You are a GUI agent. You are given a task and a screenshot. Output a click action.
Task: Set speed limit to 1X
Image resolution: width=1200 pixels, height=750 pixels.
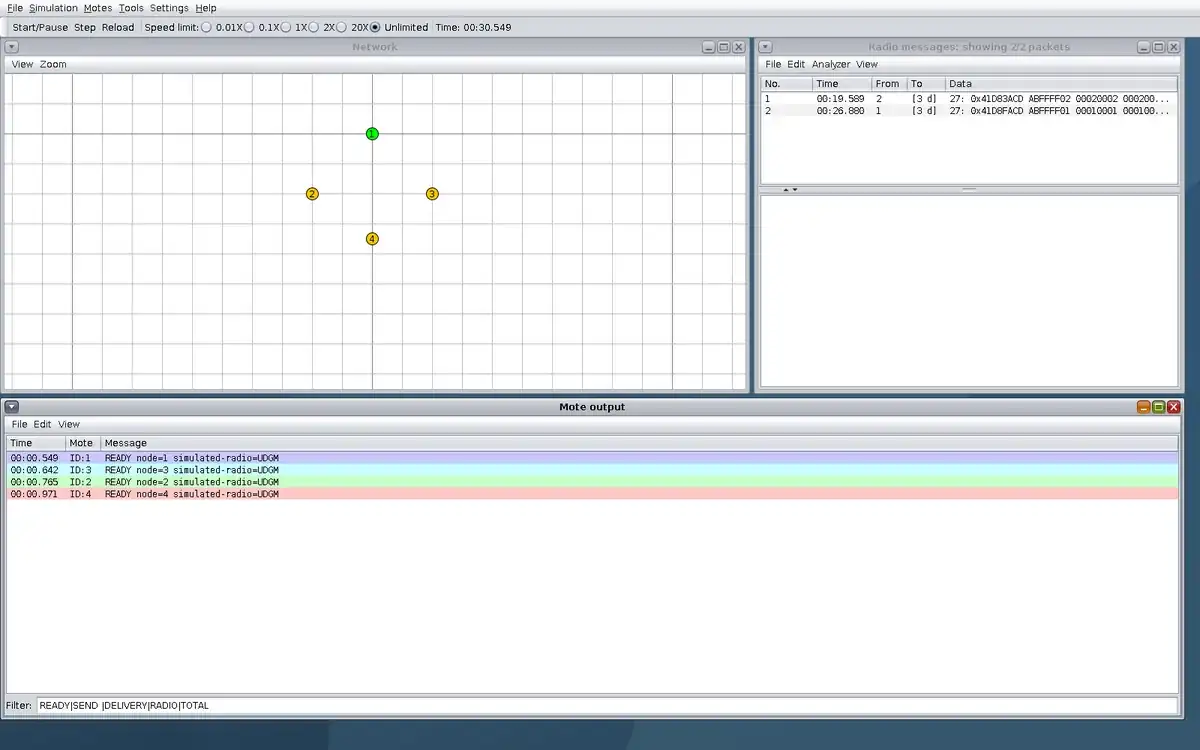click(x=287, y=27)
